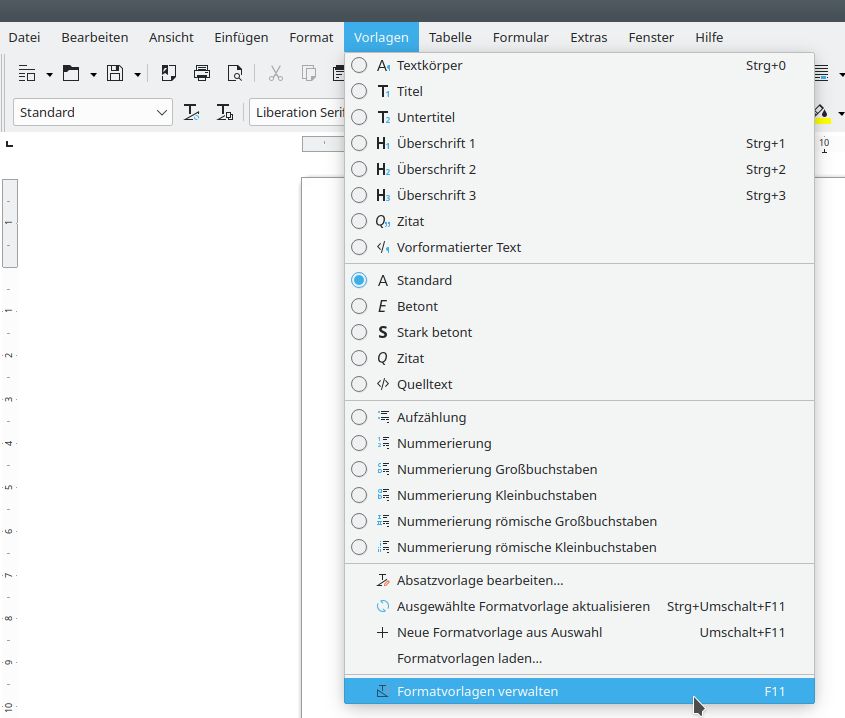Click the Open file folder icon
The image size is (845, 718).
(71, 73)
